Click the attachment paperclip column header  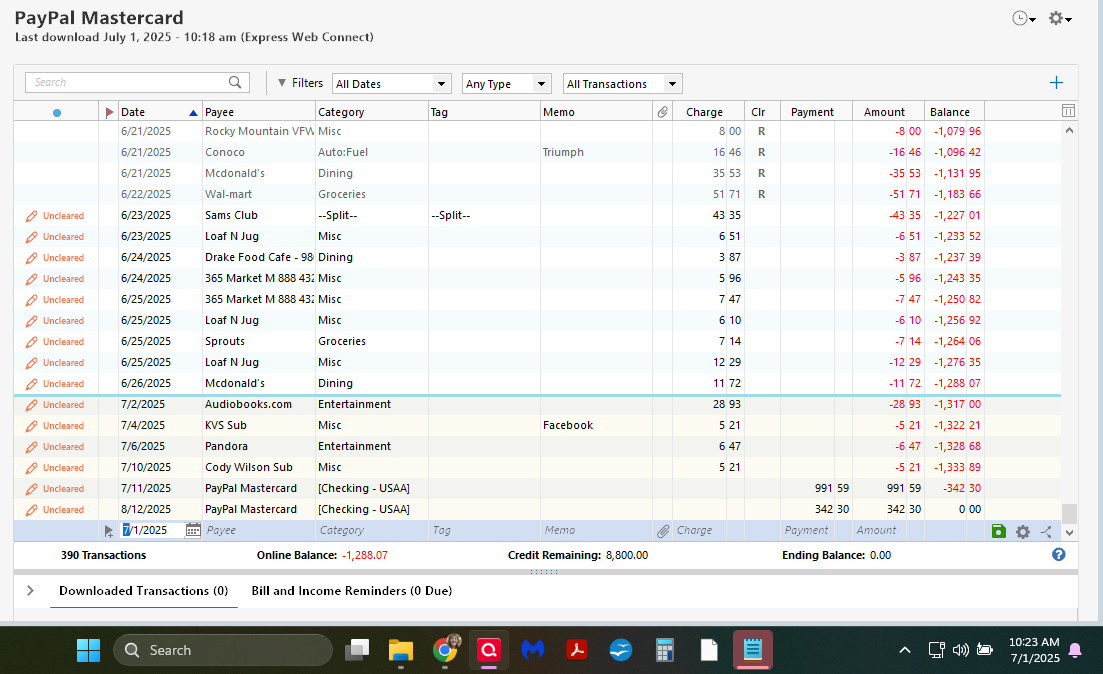(x=662, y=112)
